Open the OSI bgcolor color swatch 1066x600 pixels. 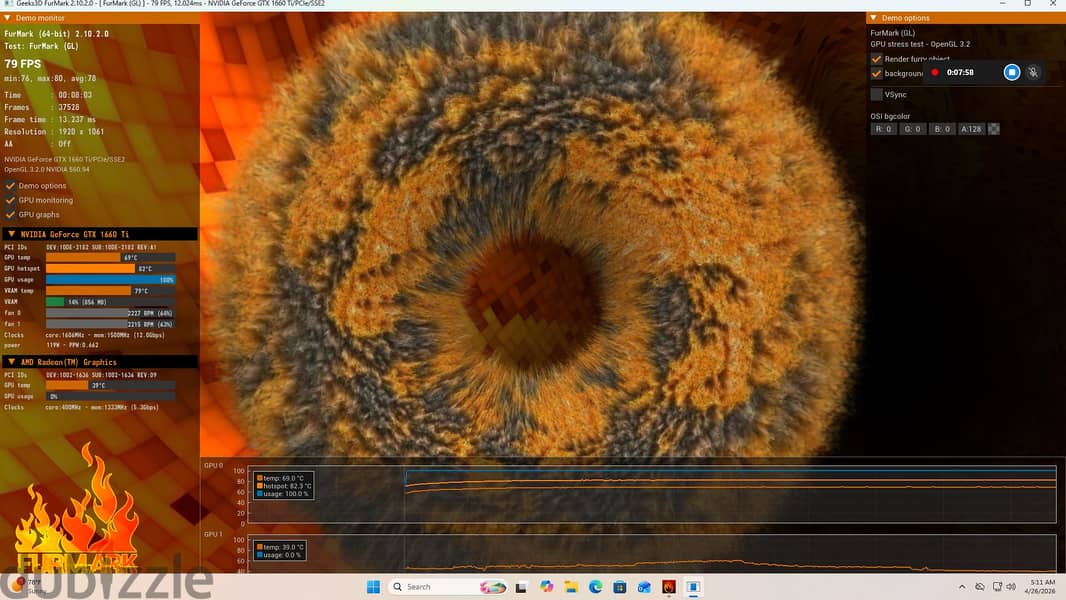click(x=993, y=129)
